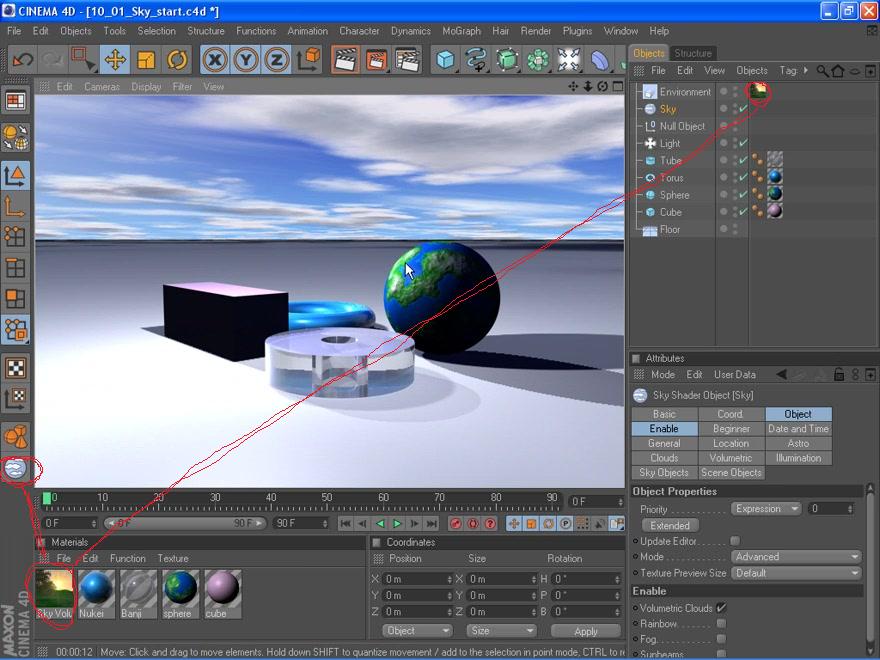
Task: Add a Cube primitive object
Action: 446,59
